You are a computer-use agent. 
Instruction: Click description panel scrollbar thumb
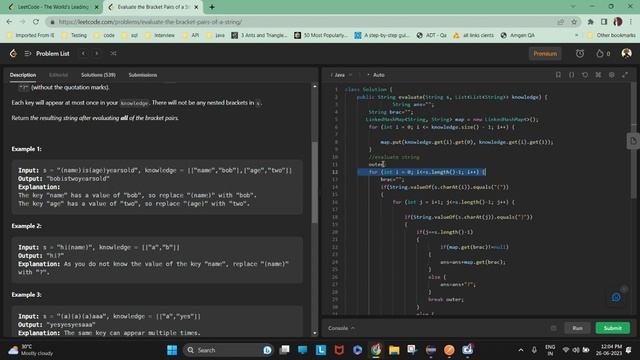315,182
